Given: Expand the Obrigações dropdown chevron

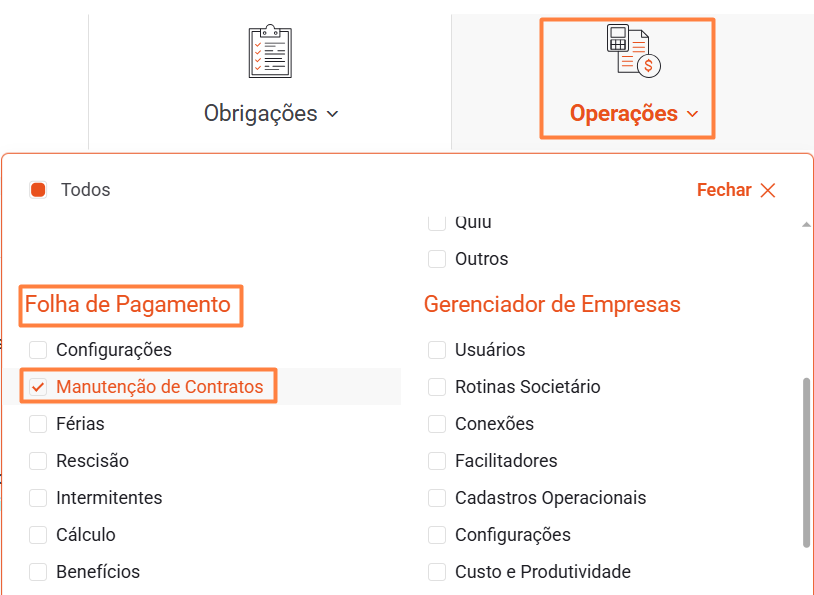Looking at the screenshot, I should click(x=333, y=114).
